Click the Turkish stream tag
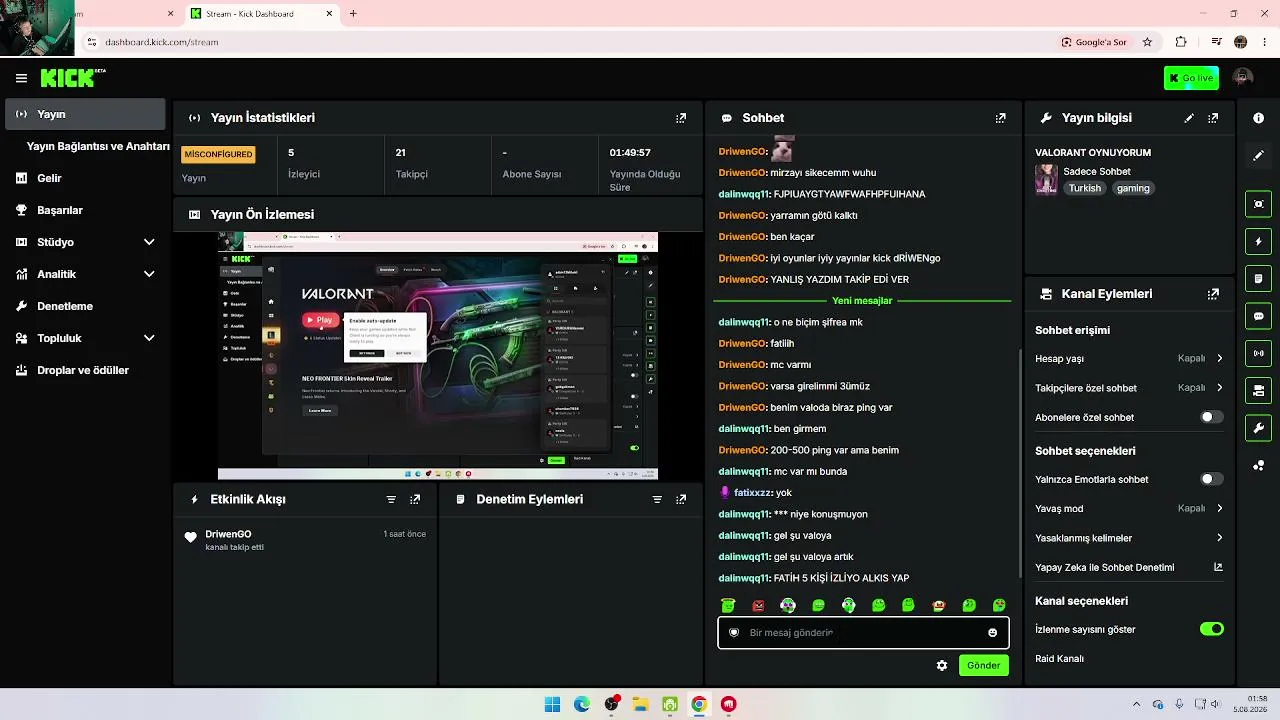Screen dimensions: 1280x720 [x=1084, y=188]
